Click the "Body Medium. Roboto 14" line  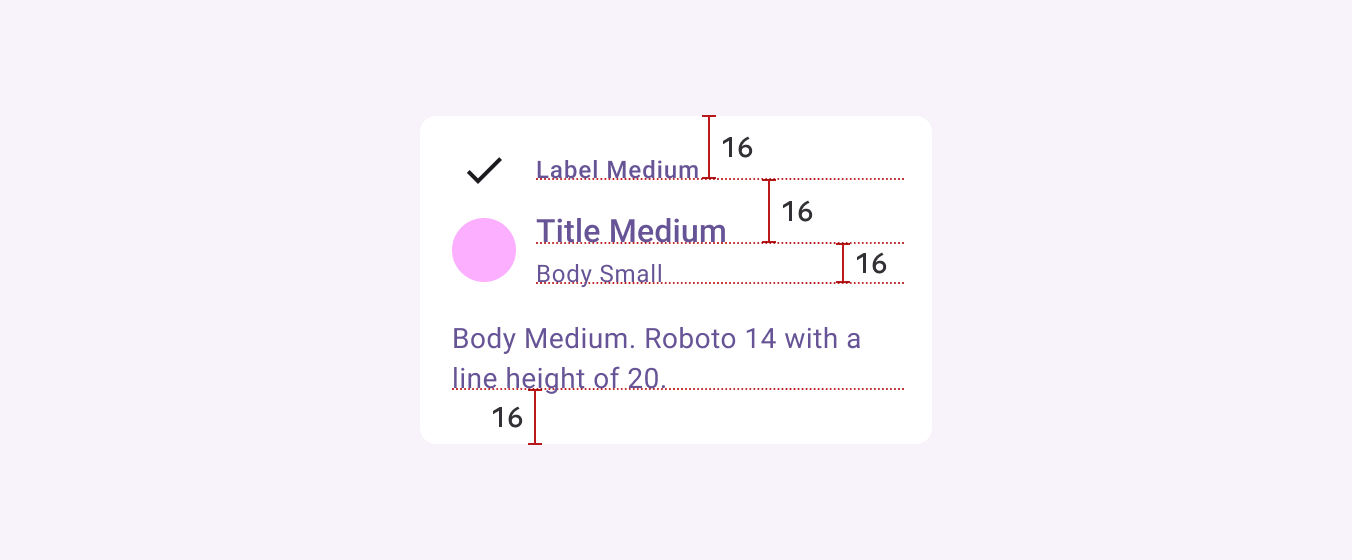coord(656,339)
